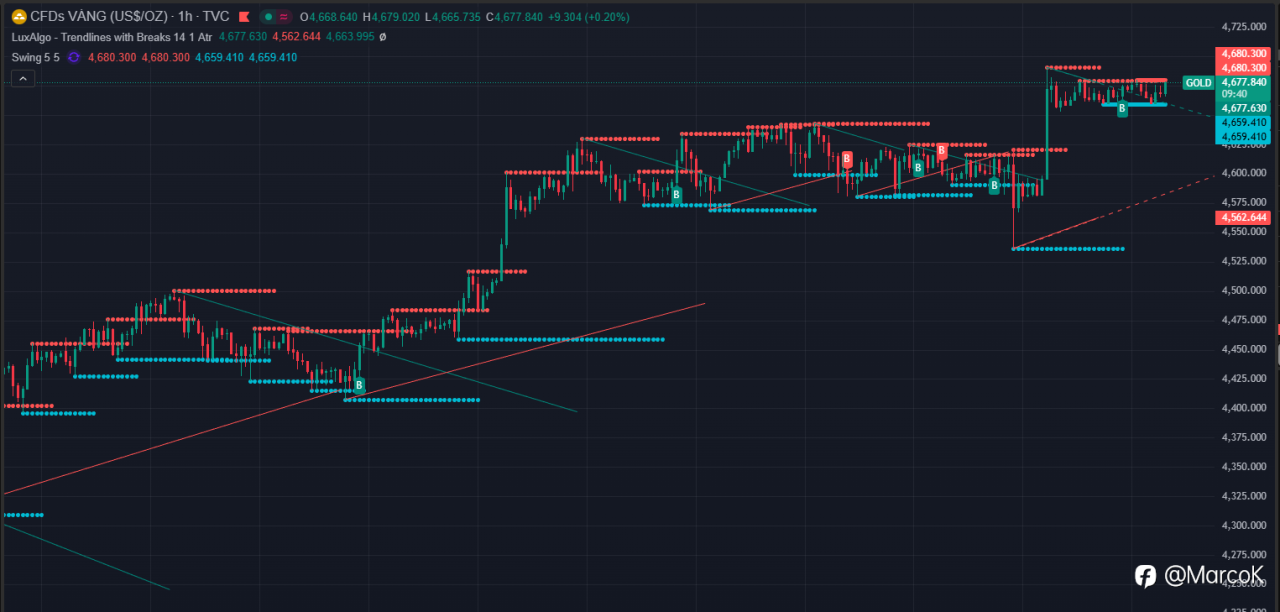Click the 4,300.000 price scale tick
The image size is (1280, 612).
[x=1246, y=526]
